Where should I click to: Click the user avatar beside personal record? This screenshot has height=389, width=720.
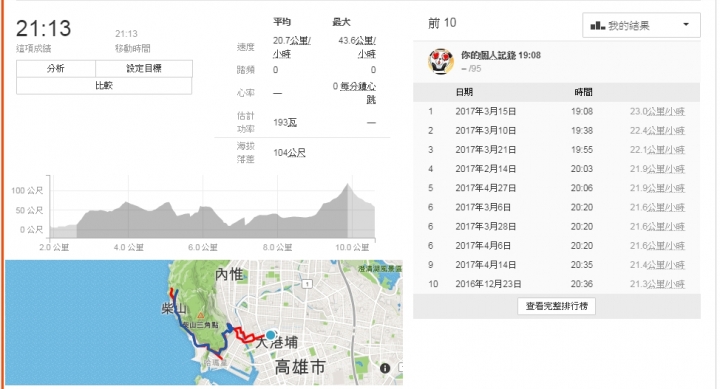(441, 61)
